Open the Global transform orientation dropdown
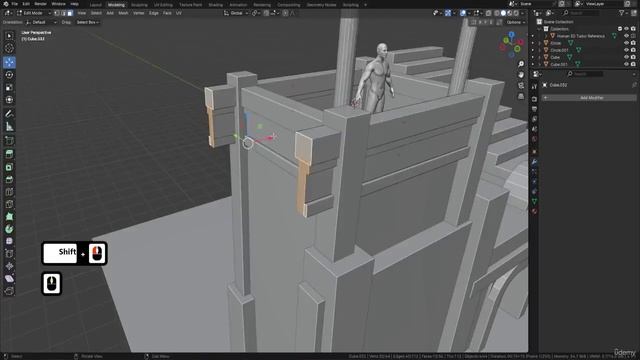This screenshot has width=640, height=360. point(236,13)
